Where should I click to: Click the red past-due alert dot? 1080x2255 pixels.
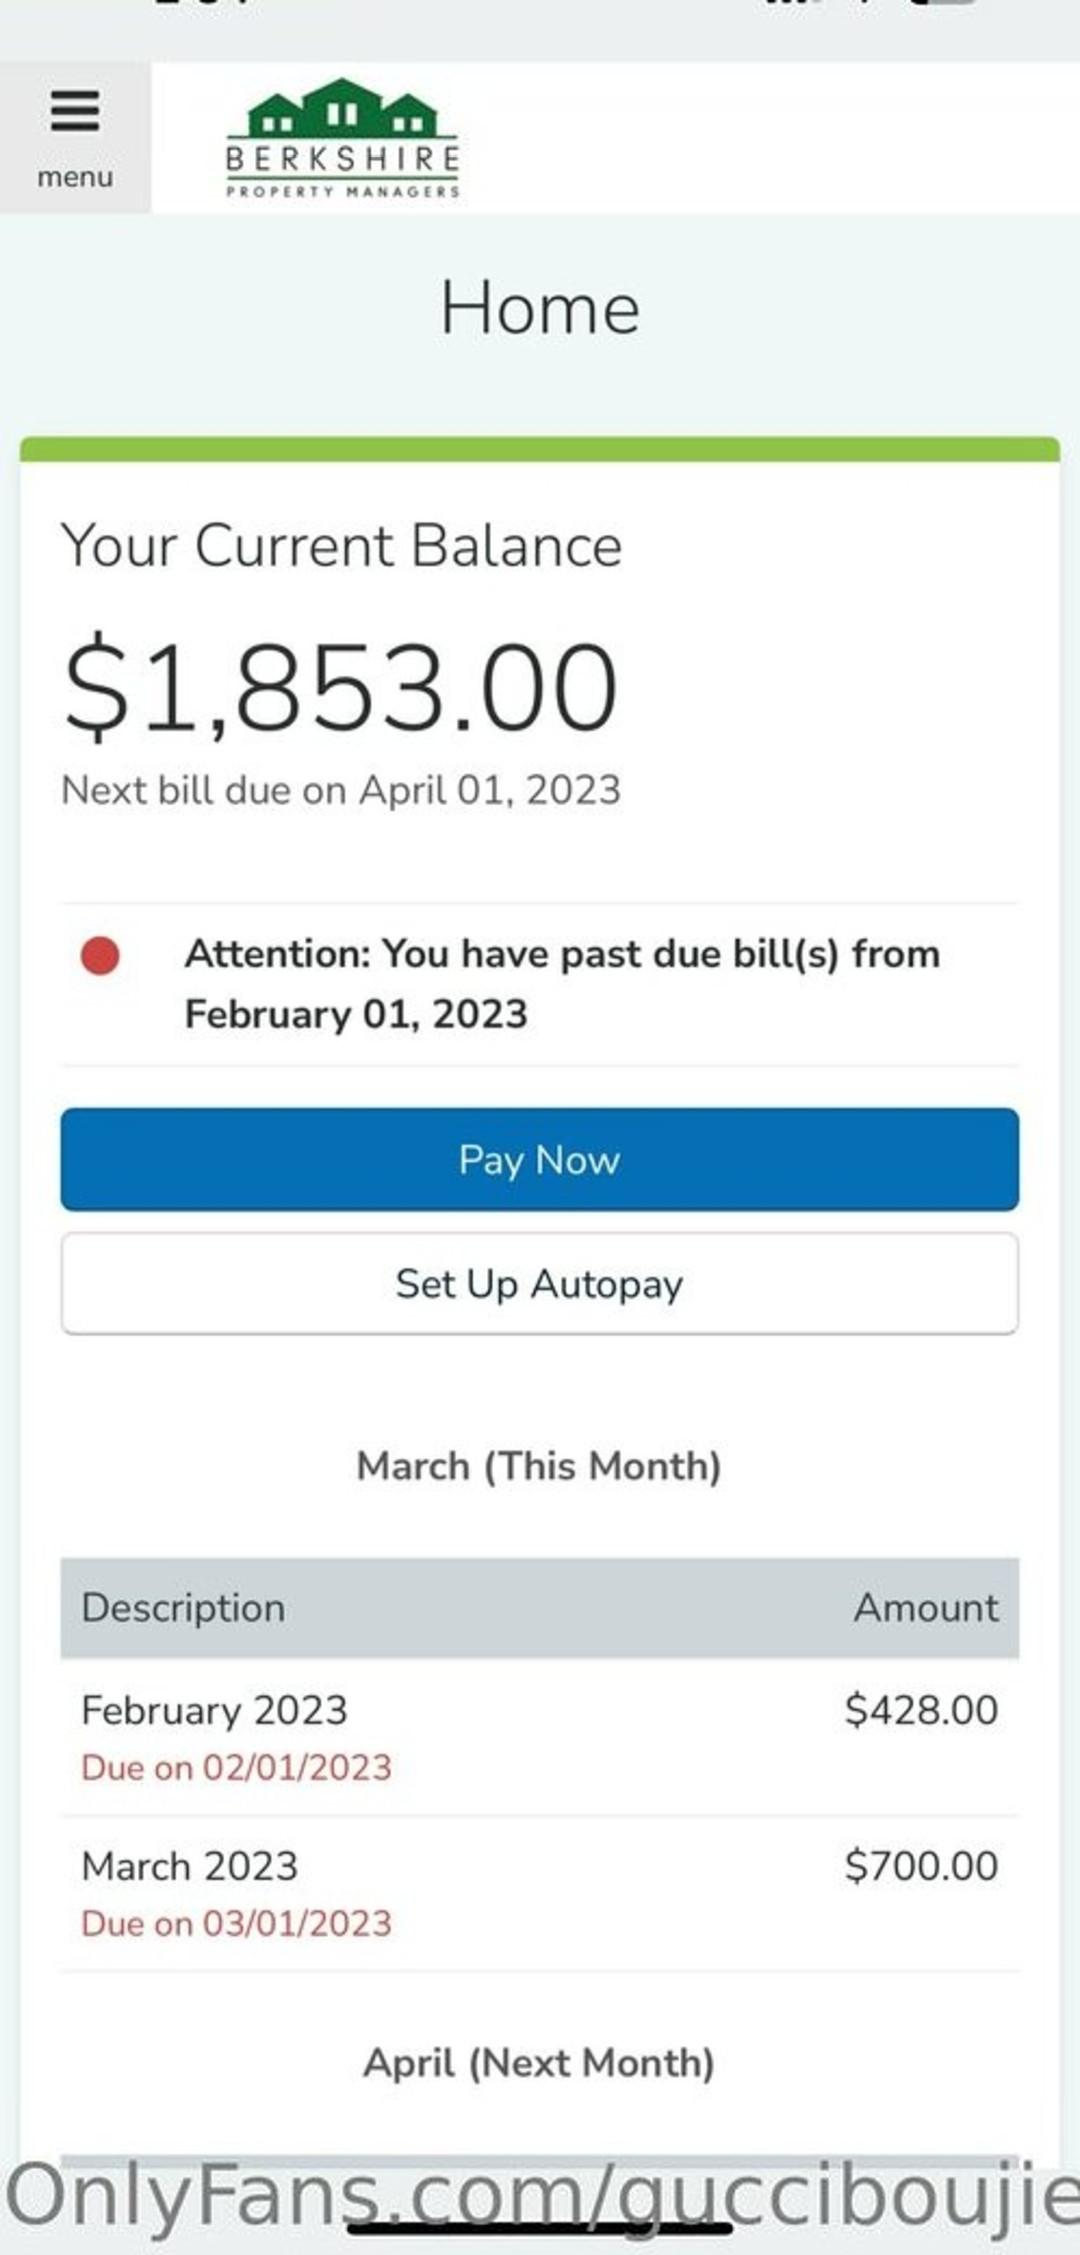tap(100, 955)
